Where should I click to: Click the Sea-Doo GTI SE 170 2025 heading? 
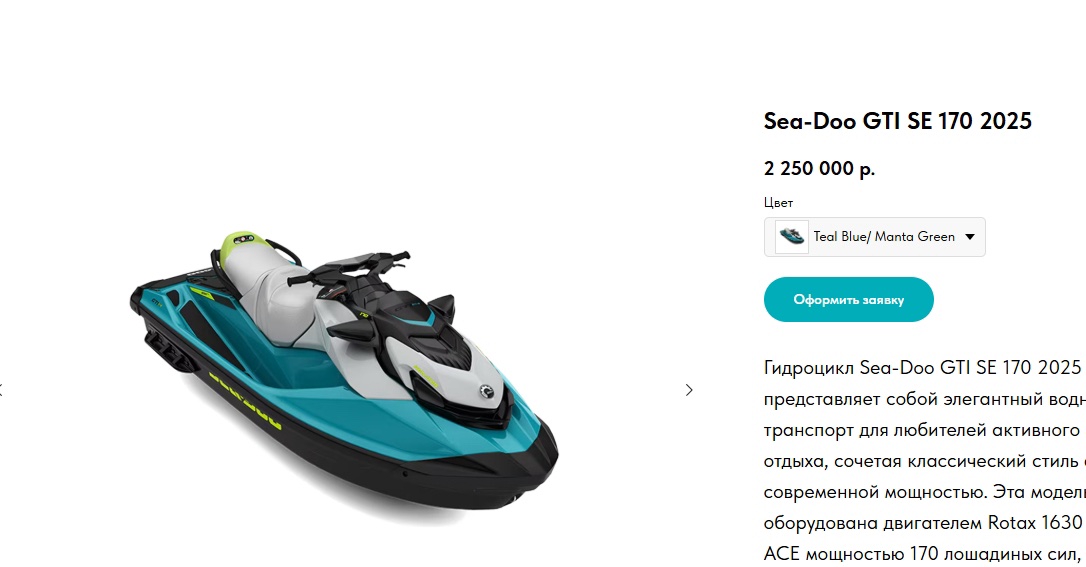pyautogui.click(x=898, y=121)
